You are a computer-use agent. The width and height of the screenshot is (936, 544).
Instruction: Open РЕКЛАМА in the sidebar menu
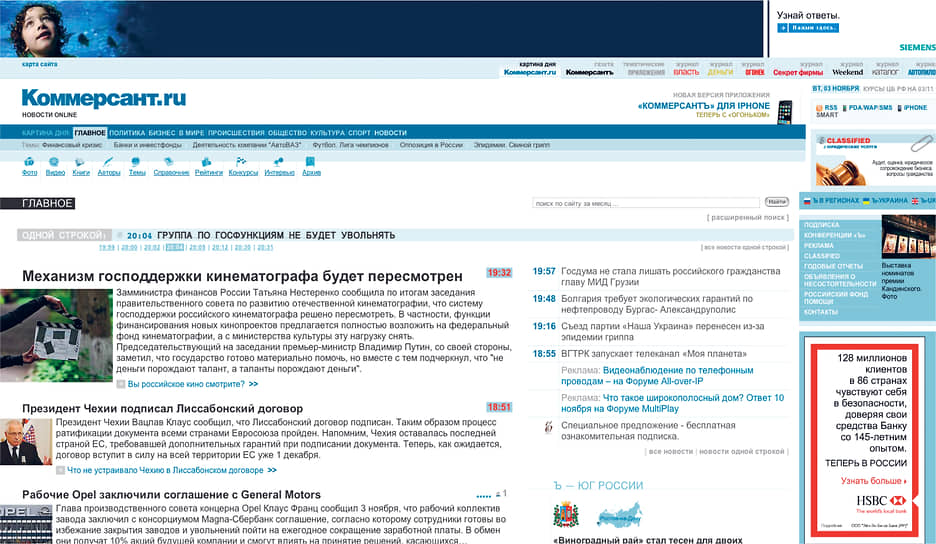(x=818, y=245)
